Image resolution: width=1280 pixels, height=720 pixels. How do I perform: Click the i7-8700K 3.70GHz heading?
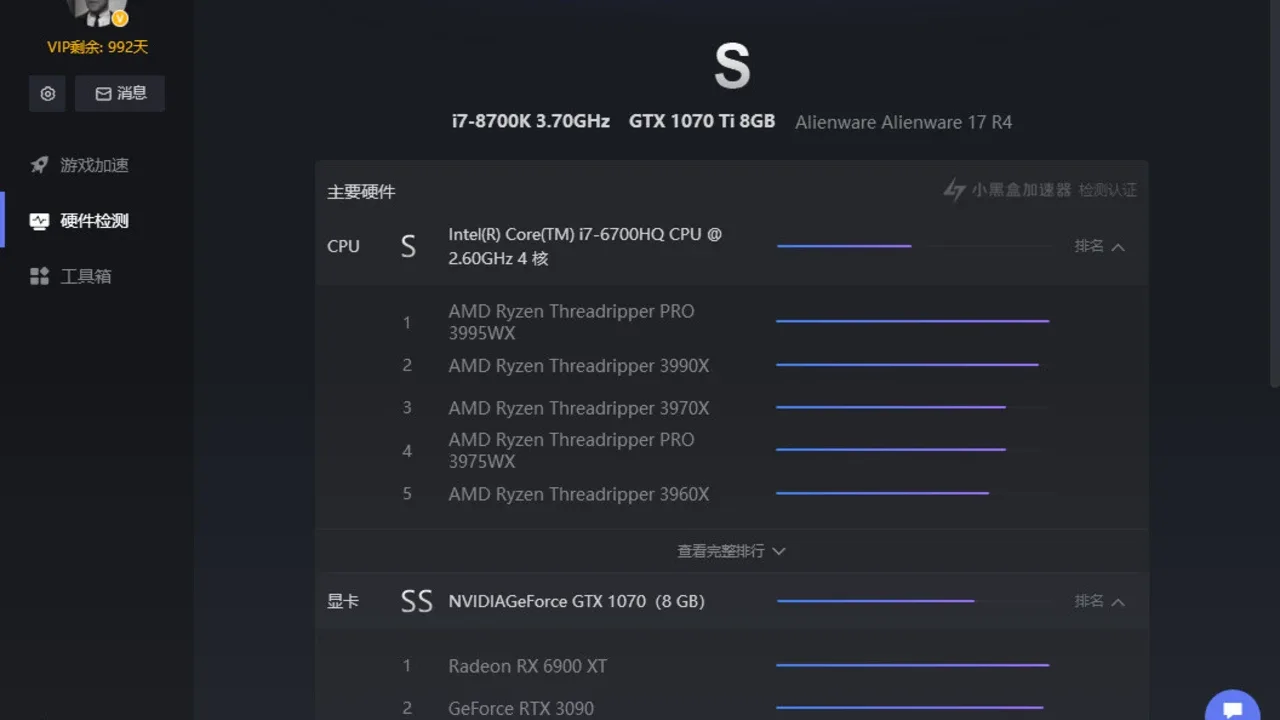pyautogui.click(x=531, y=122)
